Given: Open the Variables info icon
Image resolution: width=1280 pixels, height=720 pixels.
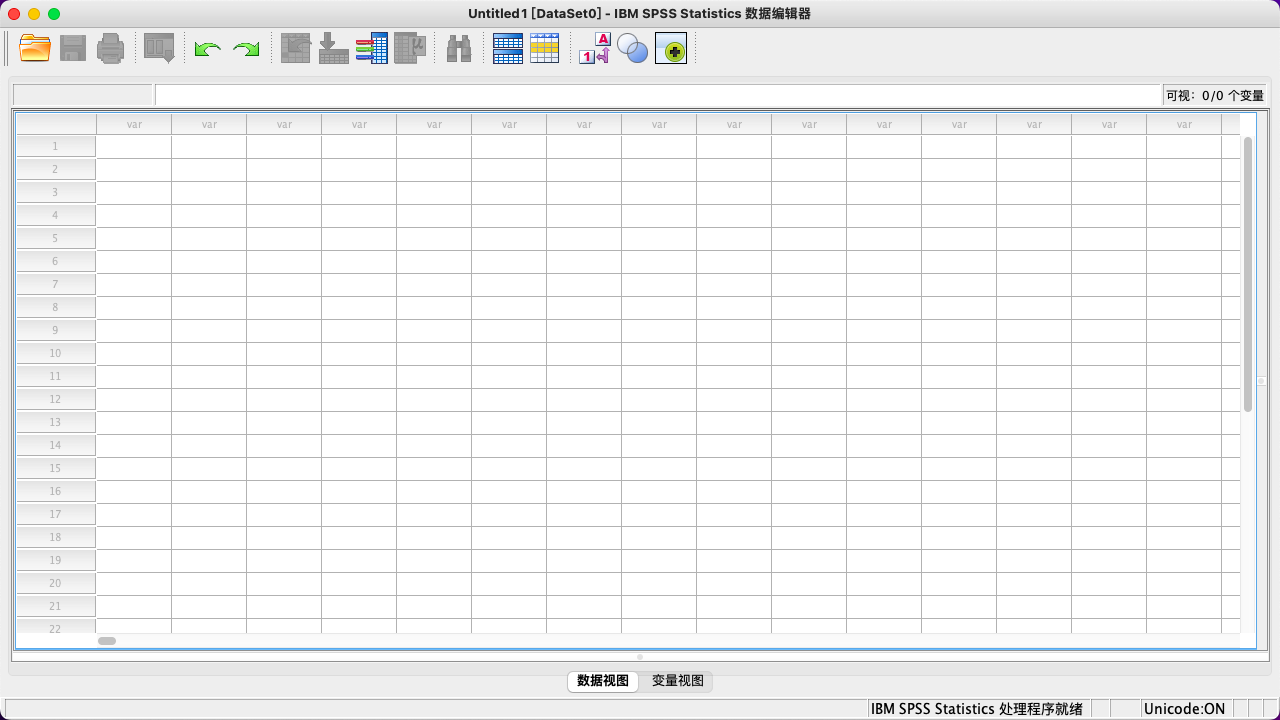Looking at the screenshot, I should (371, 48).
